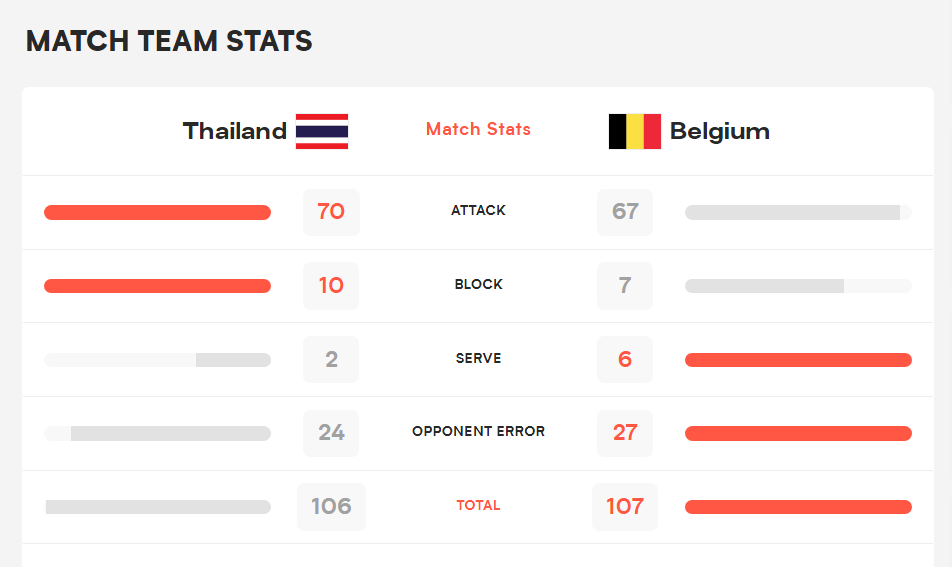This screenshot has height=567, width=952.
Task: Click the Thailand flag icon
Action: click(322, 131)
